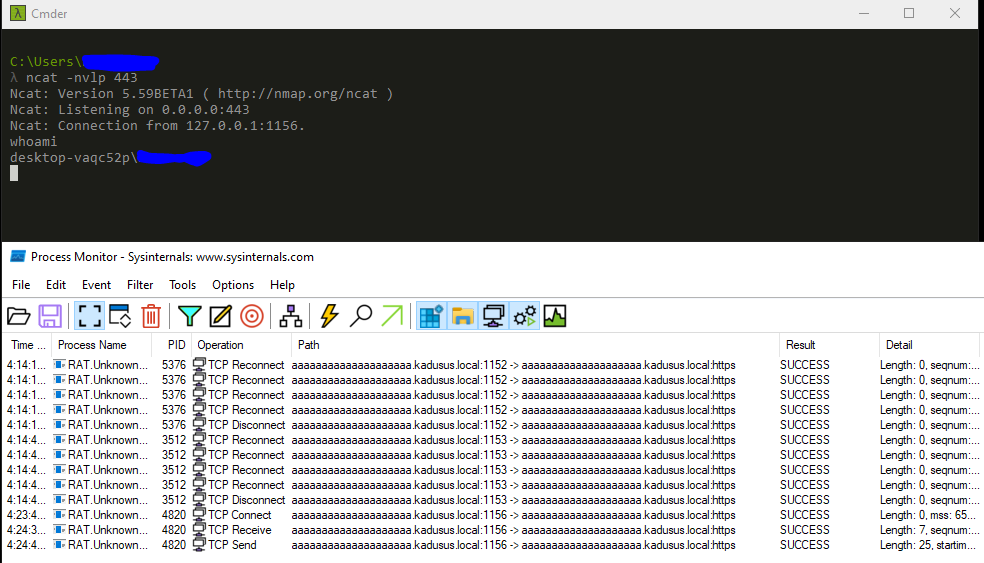Click Detail 'Length: 0, mss: 65' cell
Viewport: 984px width, 563px height.
click(x=928, y=515)
